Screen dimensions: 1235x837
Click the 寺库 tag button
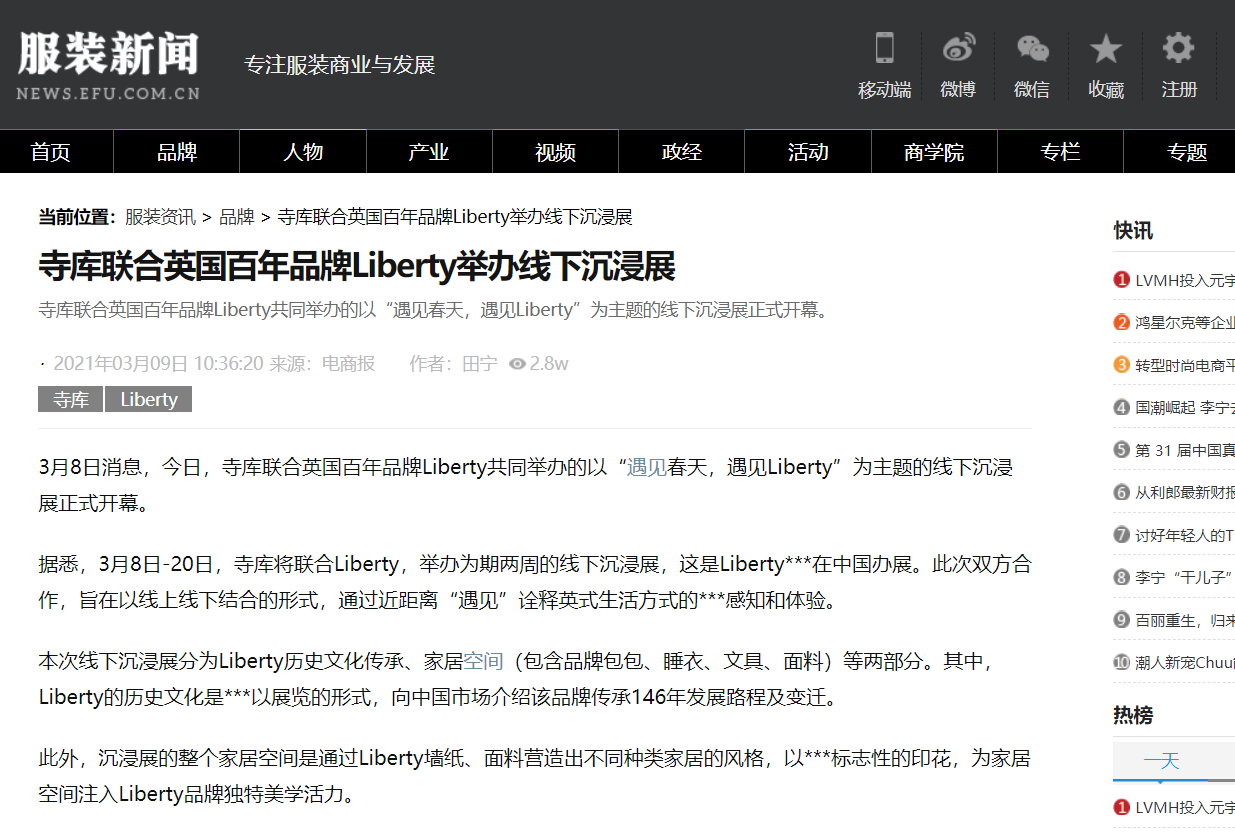coord(70,400)
